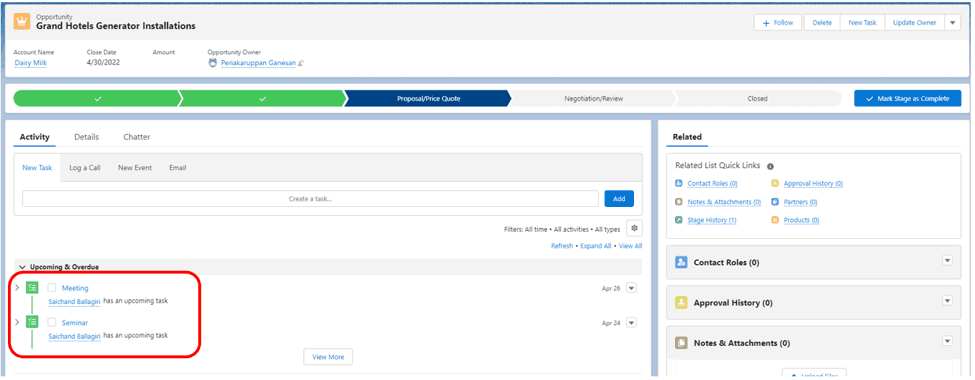Click the Contact Roles card header icon

tap(681, 262)
